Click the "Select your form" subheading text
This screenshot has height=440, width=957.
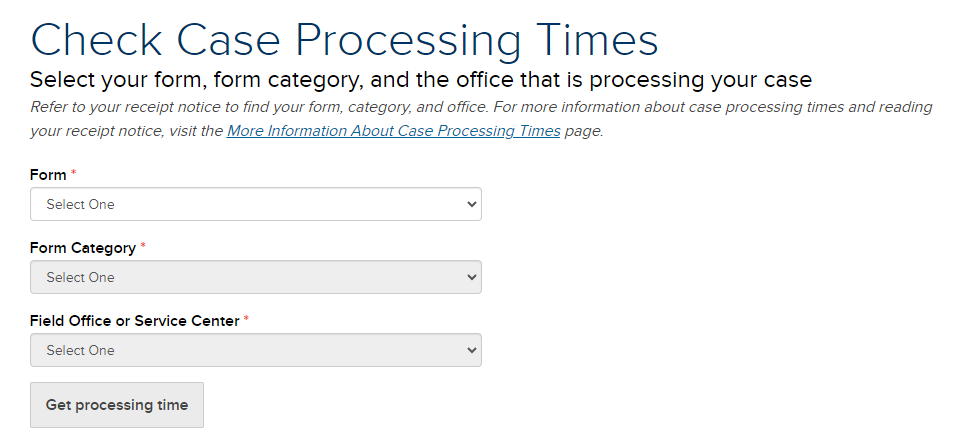pyautogui.click(x=420, y=79)
